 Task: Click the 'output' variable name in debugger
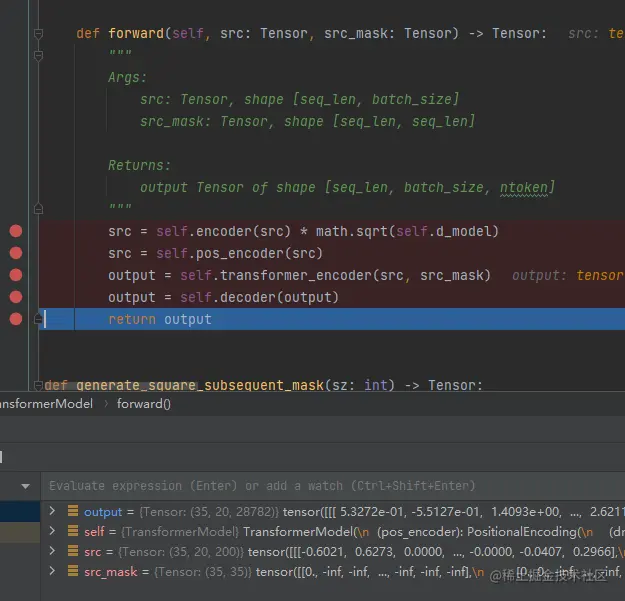pos(103,512)
